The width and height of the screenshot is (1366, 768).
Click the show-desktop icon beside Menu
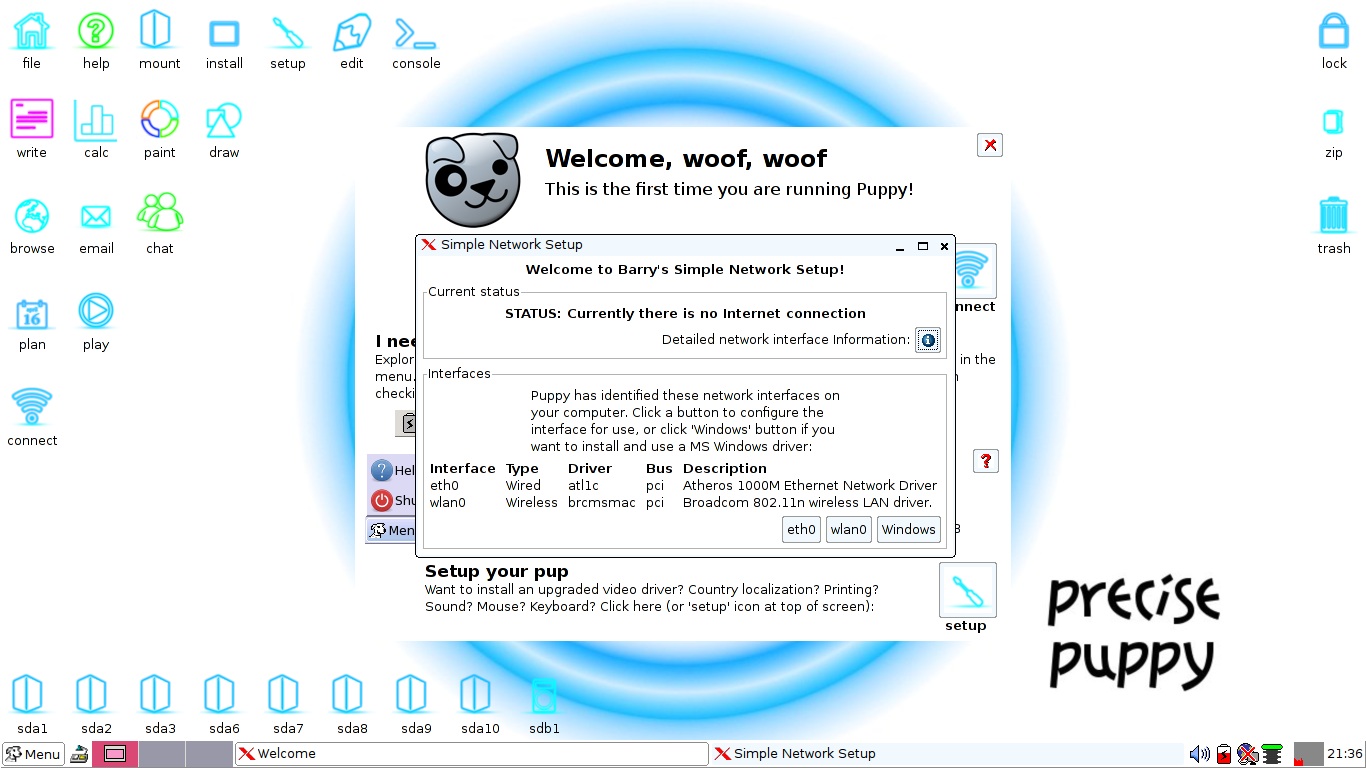tap(79, 755)
